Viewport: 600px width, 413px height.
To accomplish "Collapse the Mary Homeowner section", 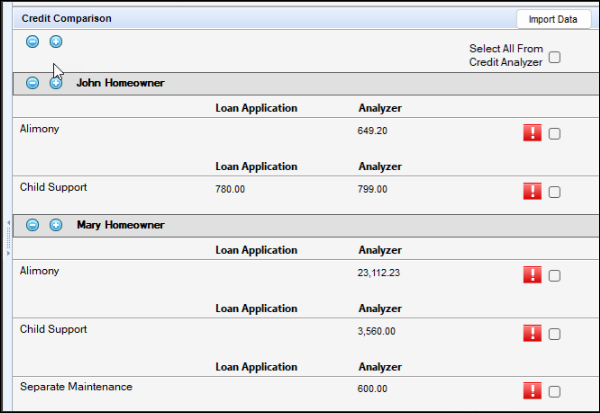I will (32, 225).
